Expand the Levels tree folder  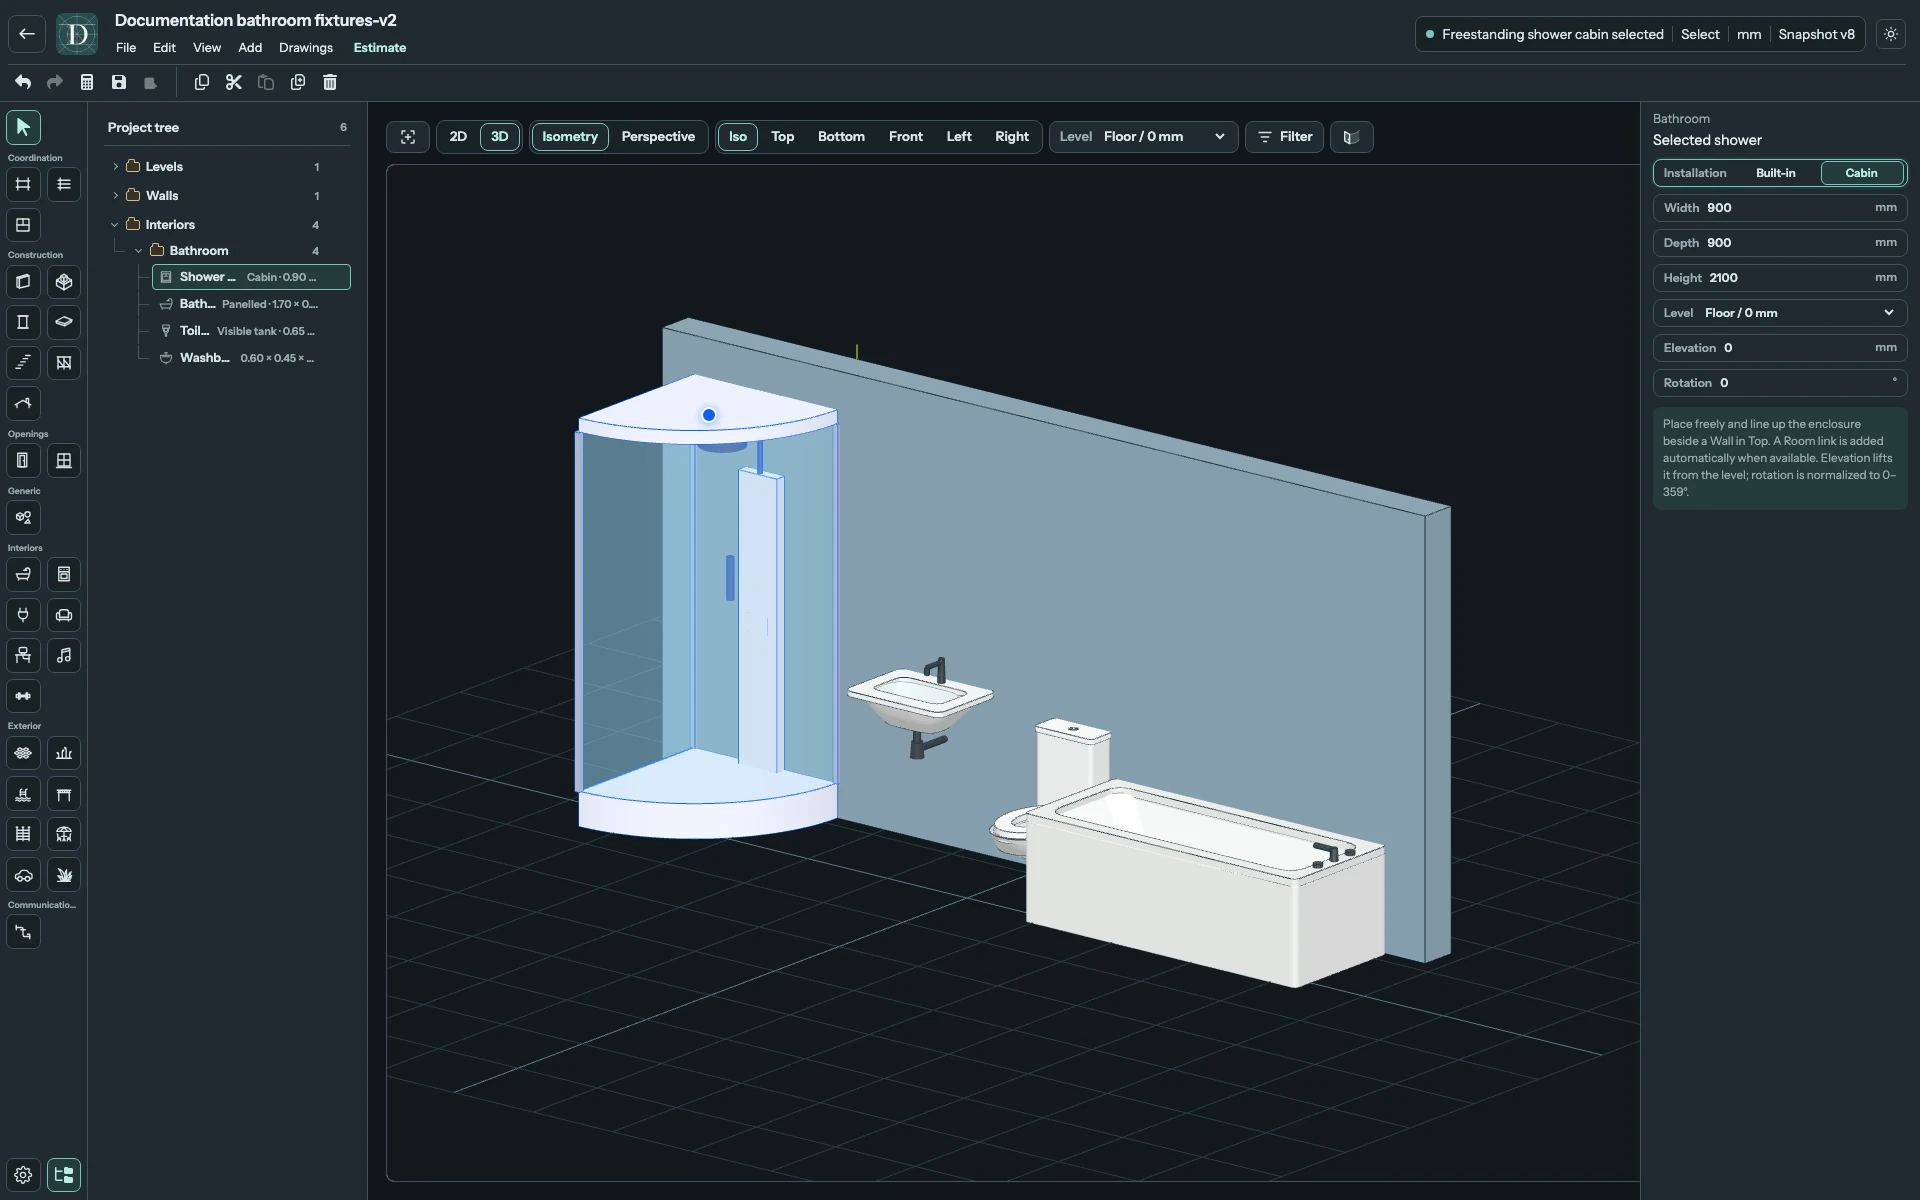[115, 167]
